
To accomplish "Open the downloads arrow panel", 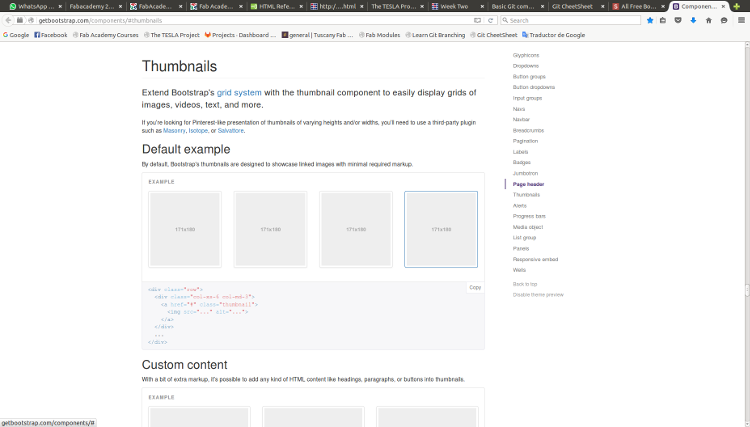I will click(693, 21).
